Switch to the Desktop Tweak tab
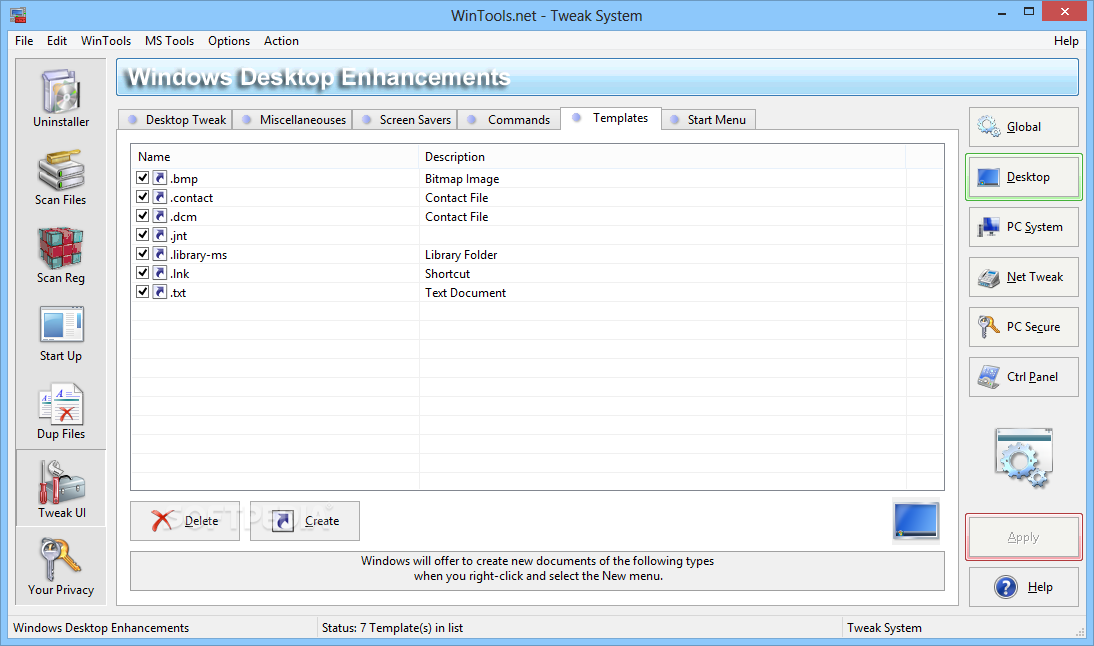Image resolution: width=1094 pixels, height=646 pixels. (175, 119)
